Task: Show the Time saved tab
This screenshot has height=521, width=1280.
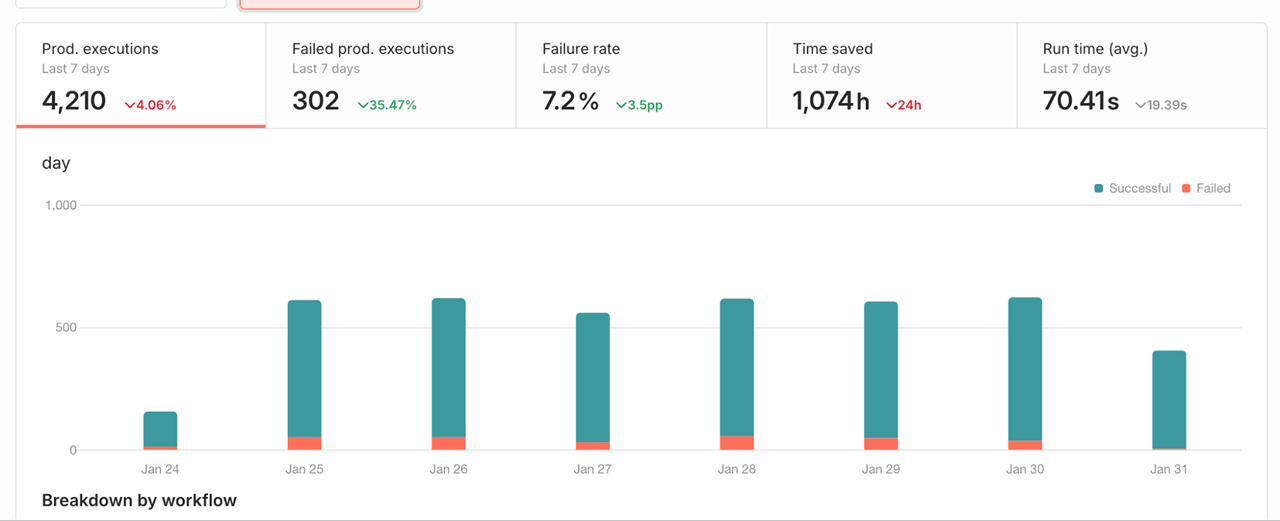Action: point(891,76)
